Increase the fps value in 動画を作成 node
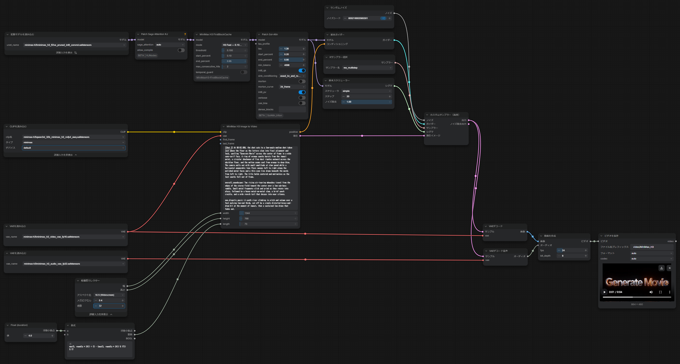Image resolution: width=680 pixels, height=364 pixels. click(585, 250)
